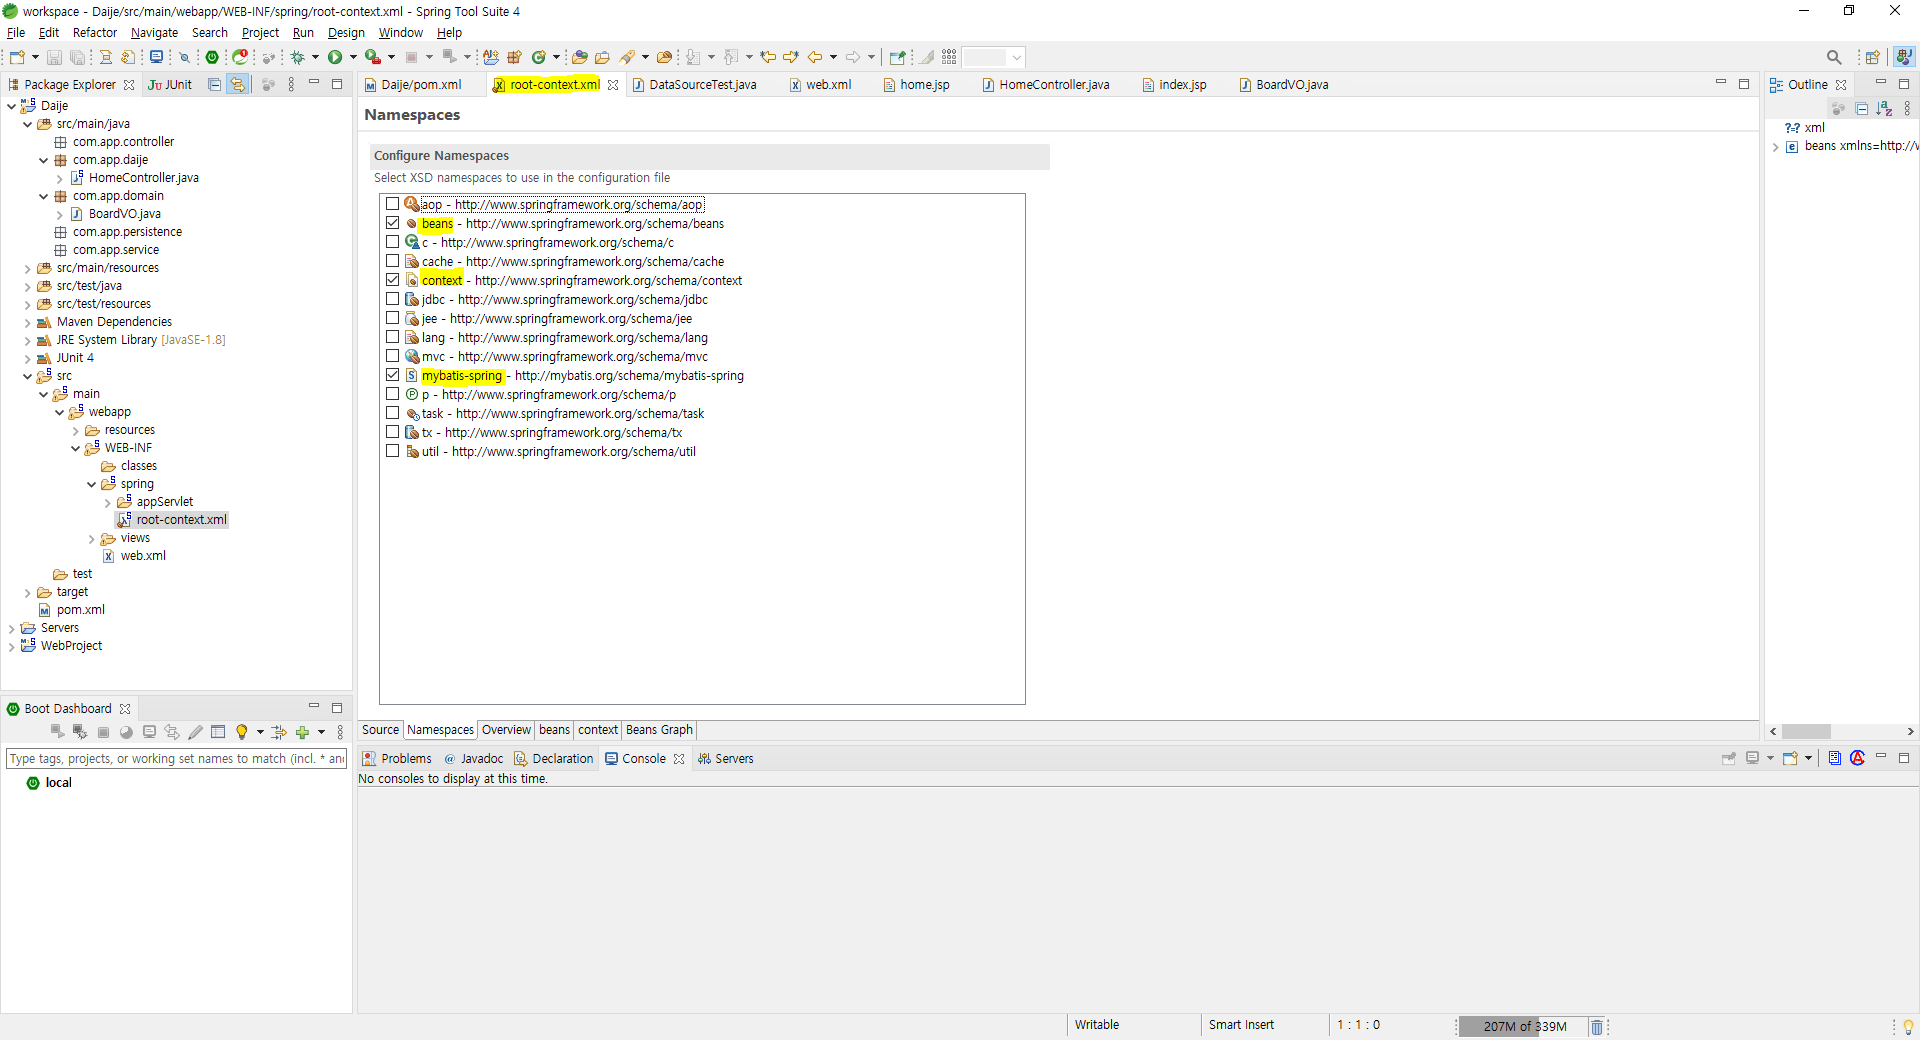Click the heap garbage collector trash icon
Viewport: 1920px width, 1040px height.
pos(1596,1027)
